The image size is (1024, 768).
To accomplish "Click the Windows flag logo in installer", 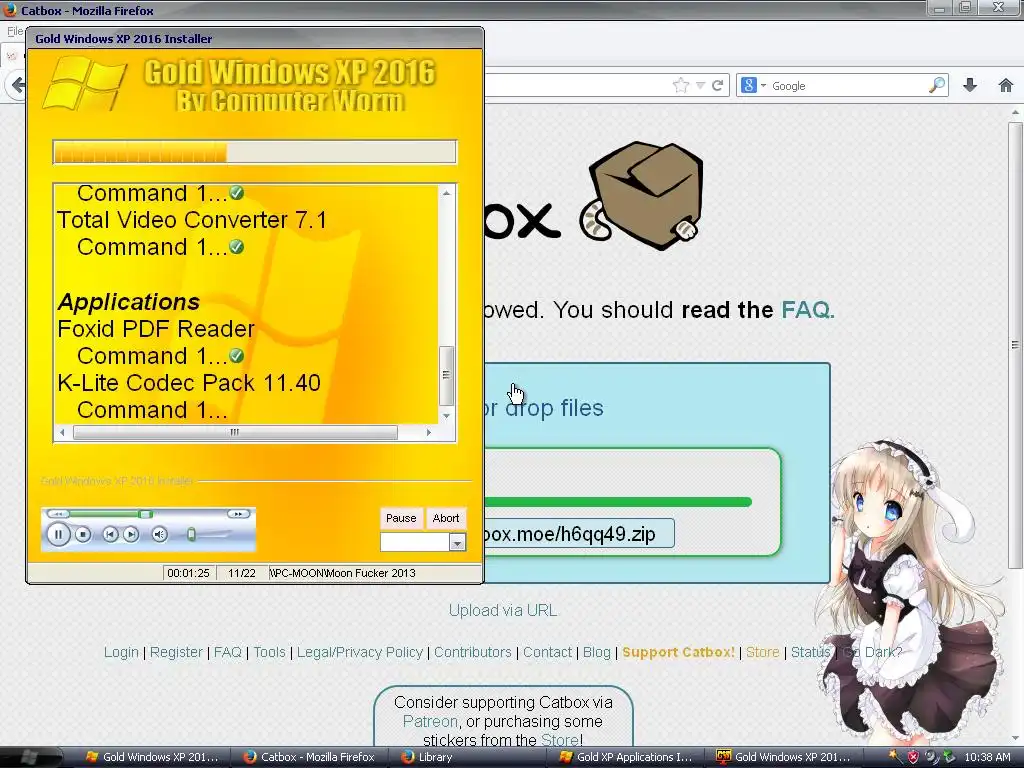I will click(x=85, y=84).
